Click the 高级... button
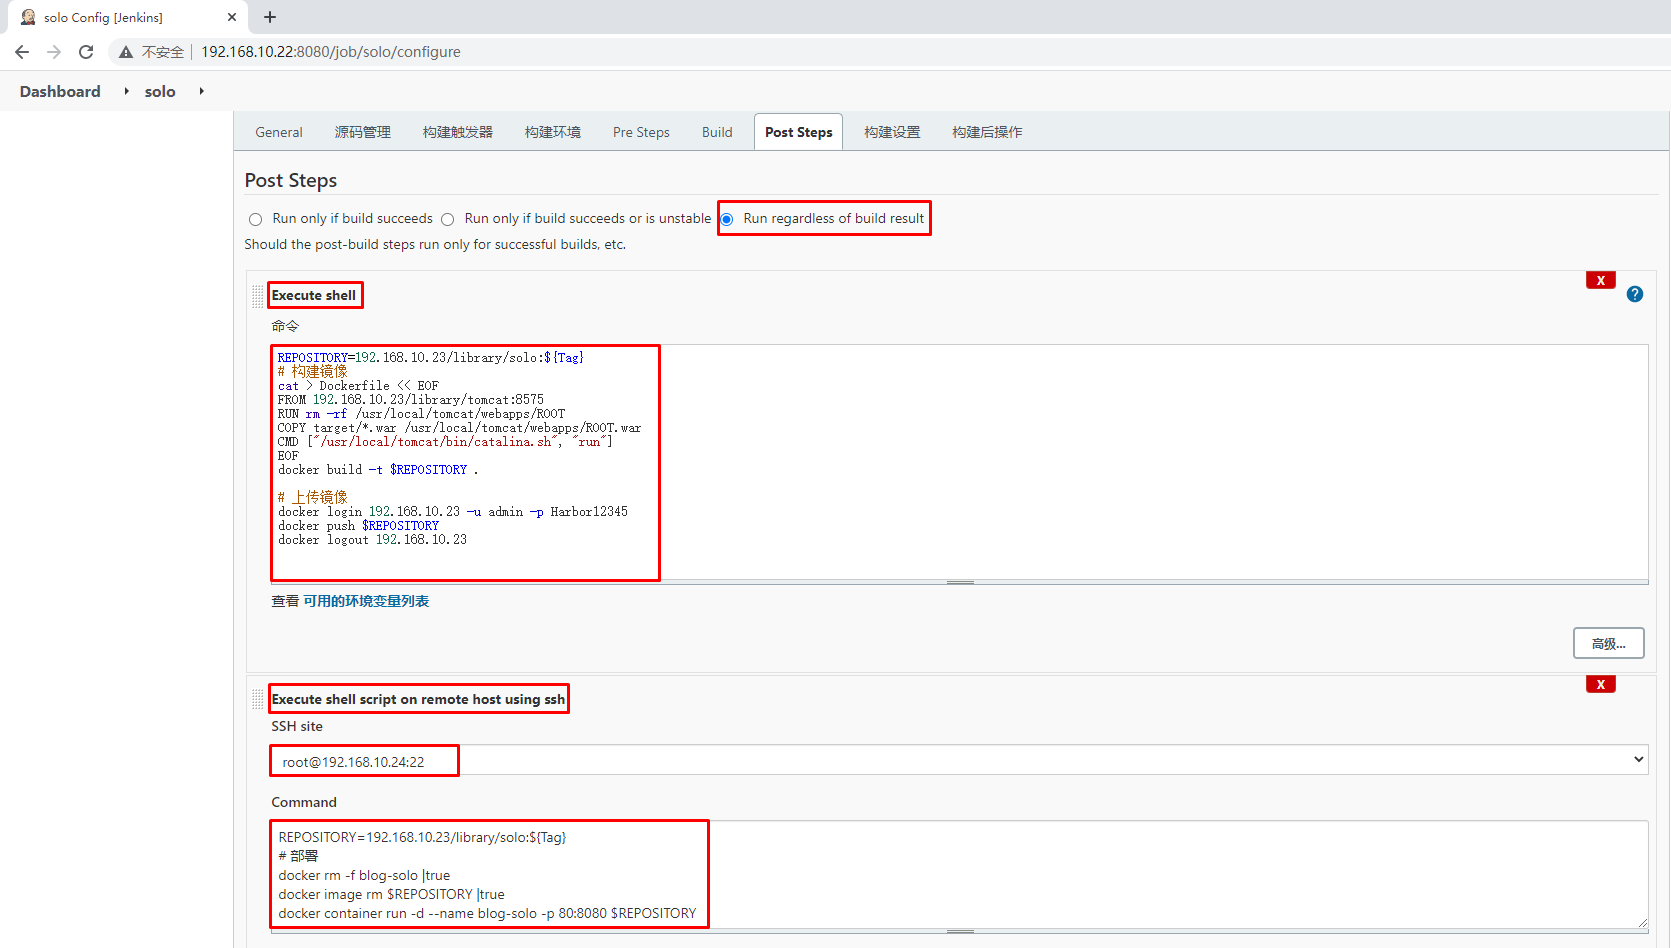Viewport: 1671px width, 948px height. click(x=1609, y=643)
